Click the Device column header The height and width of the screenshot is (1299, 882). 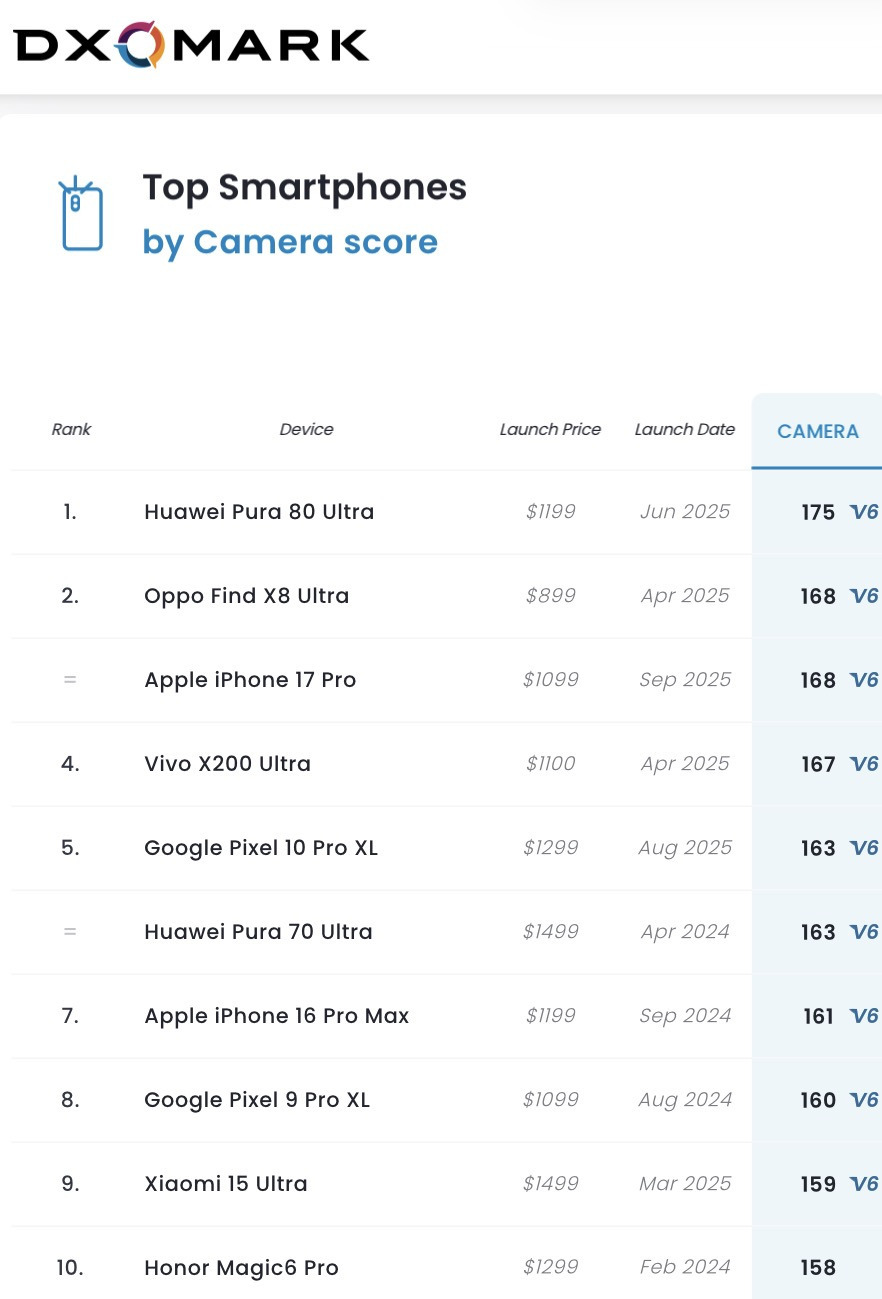point(306,429)
